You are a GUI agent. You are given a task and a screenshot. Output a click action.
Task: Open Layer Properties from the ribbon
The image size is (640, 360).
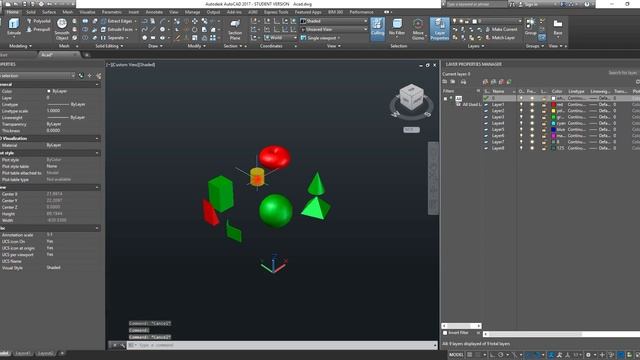coord(439,29)
